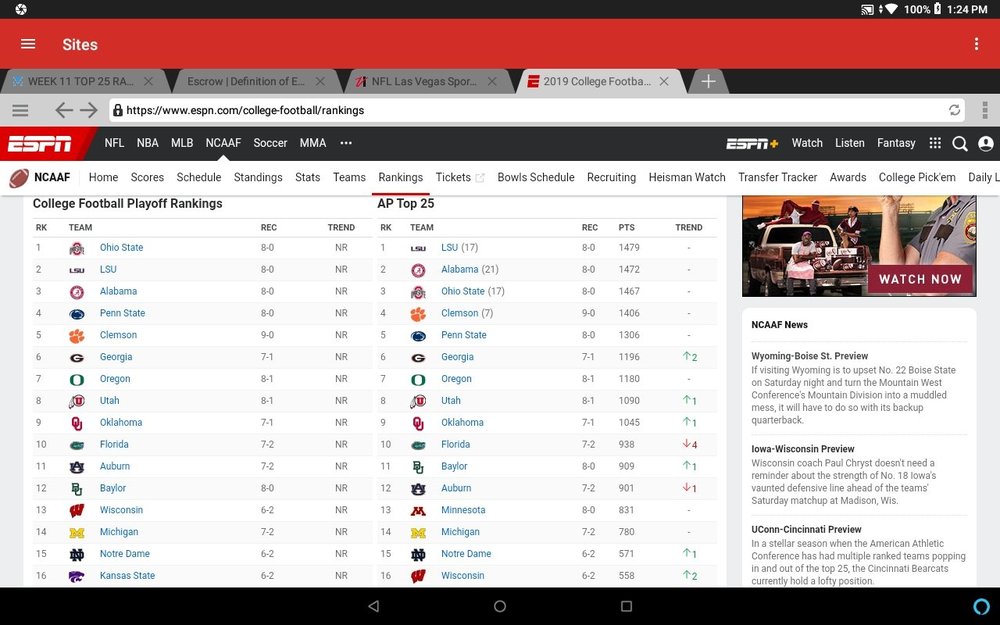Click the ESPN logo
Screen dimensions: 1000x625
[x=40, y=143]
